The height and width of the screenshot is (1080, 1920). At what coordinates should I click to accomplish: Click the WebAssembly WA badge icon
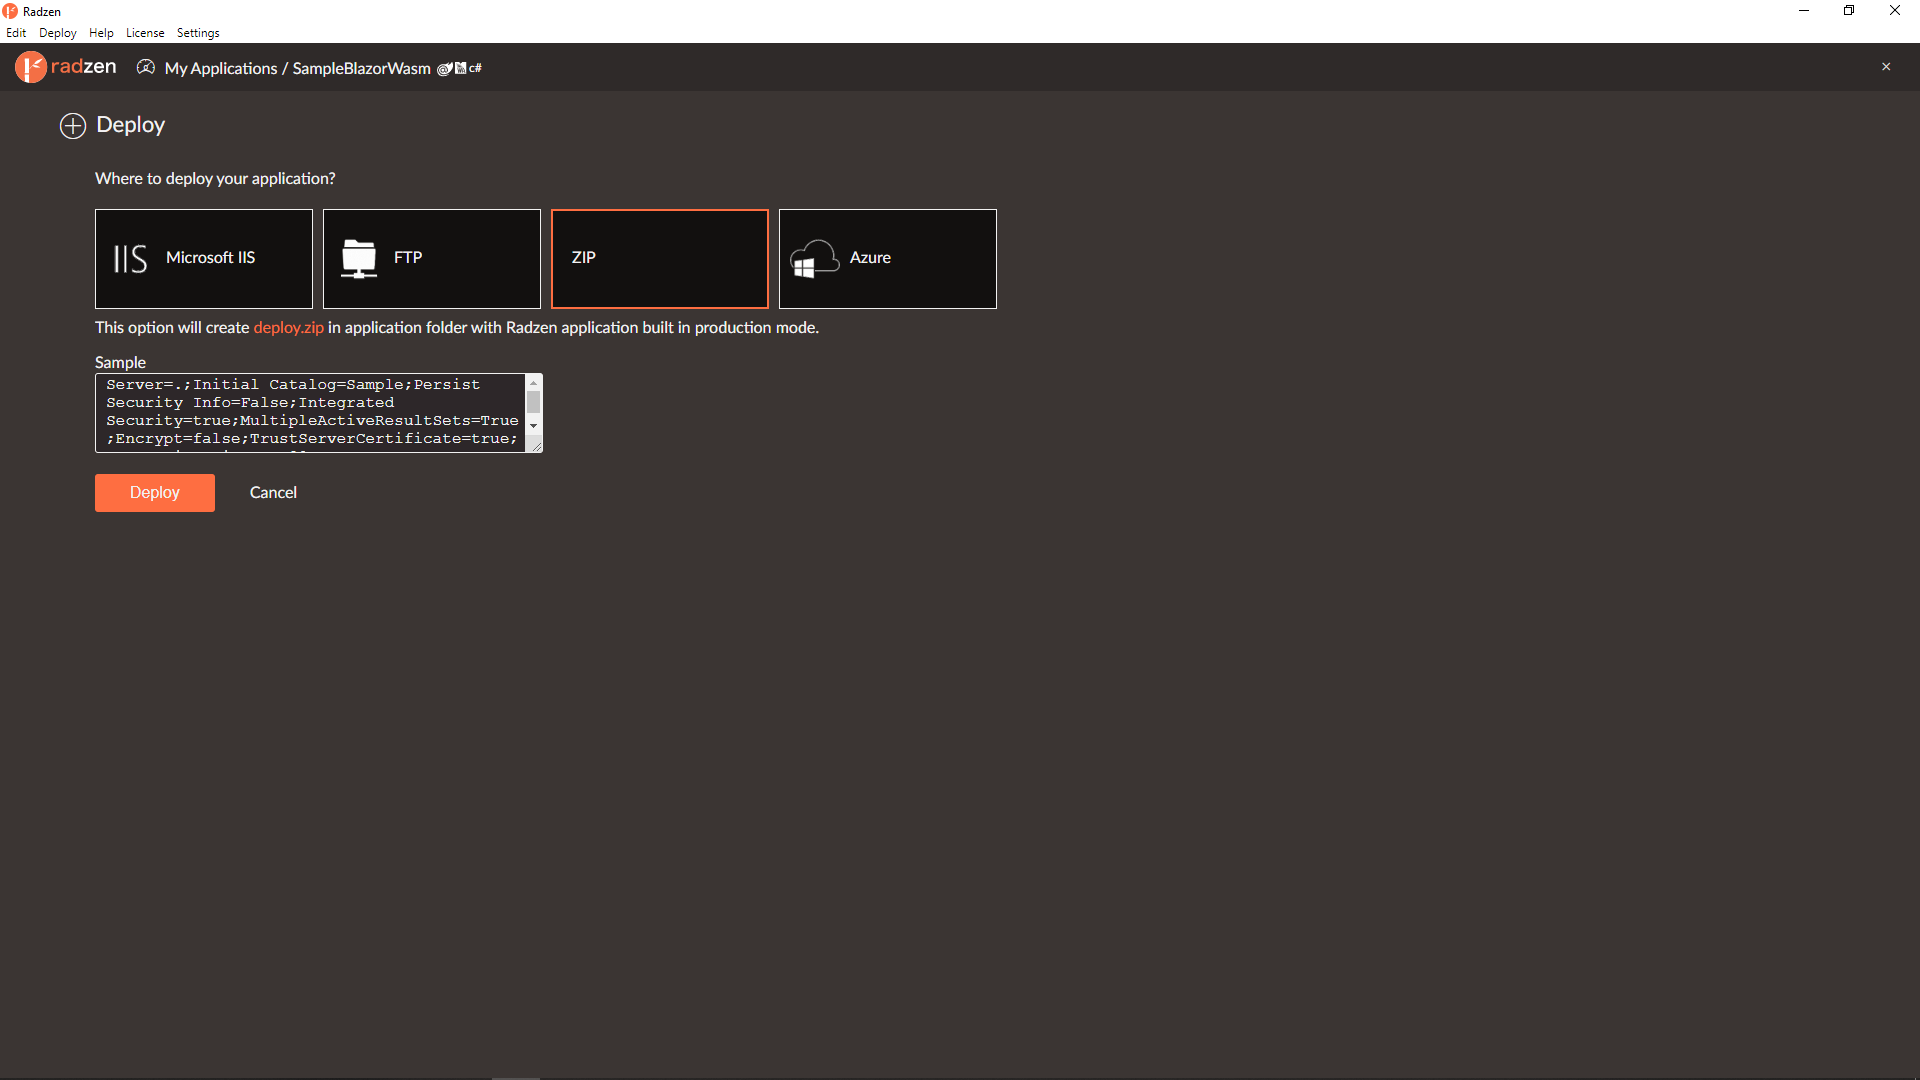[x=461, y=68]
